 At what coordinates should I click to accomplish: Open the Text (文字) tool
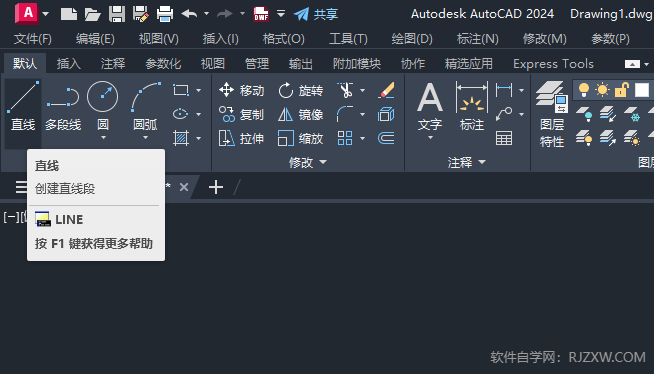tap(430, 106)
